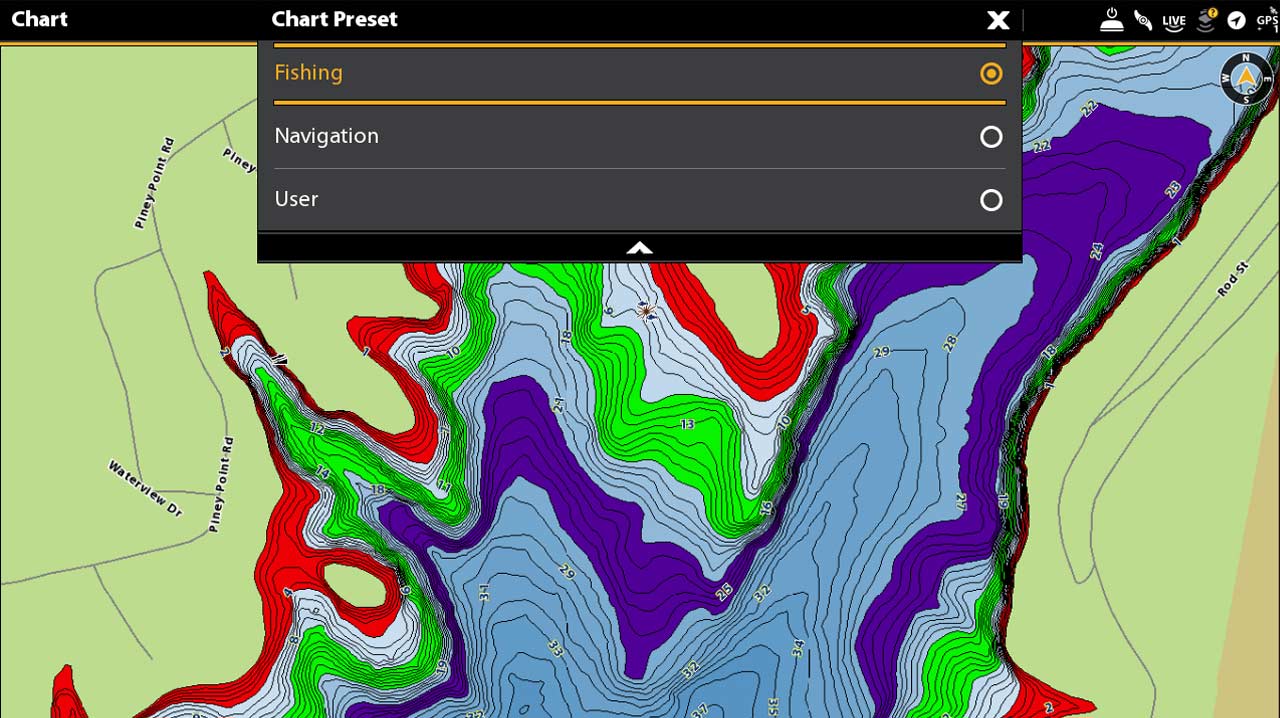Close the Chart Preset menu with X
The image size is (1280, 718).
click(x=998, y=20)
